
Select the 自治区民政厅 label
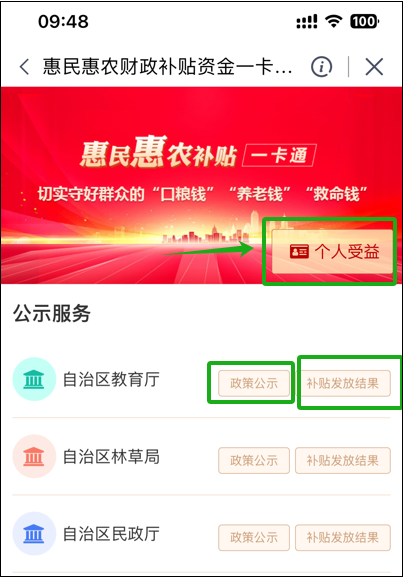[x=111, y=534]
